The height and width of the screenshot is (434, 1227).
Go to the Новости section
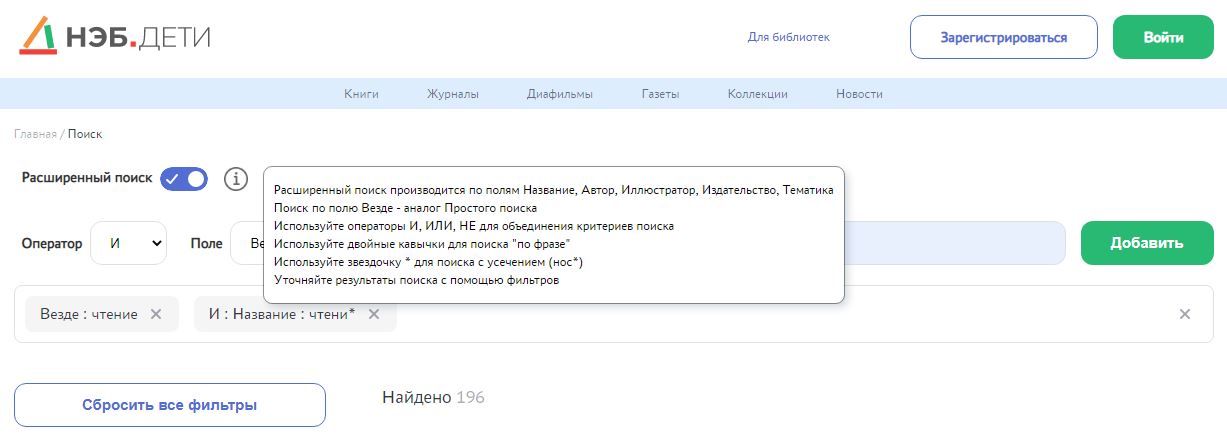point(859,94)
